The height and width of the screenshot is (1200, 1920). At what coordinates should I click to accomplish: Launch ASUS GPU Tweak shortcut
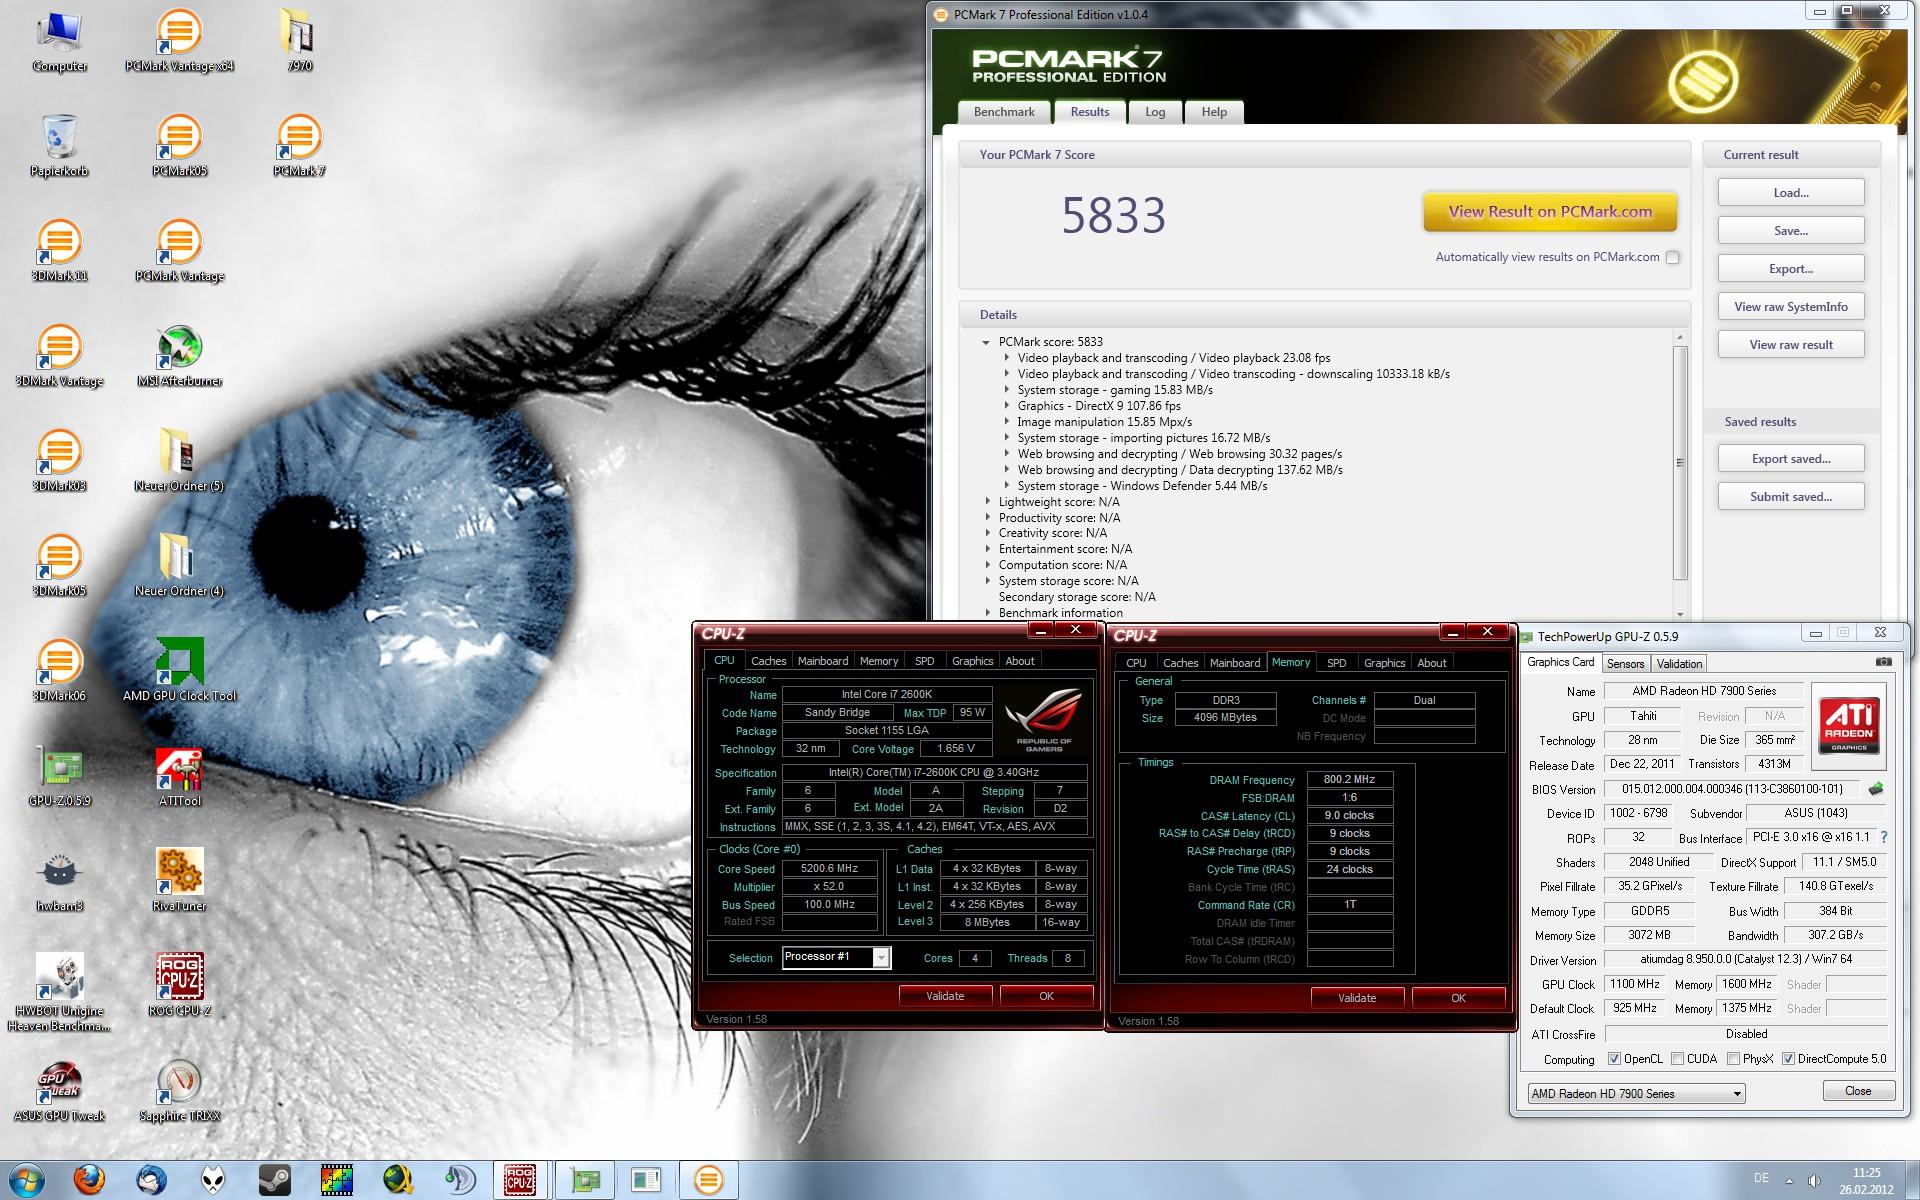(59, 1092)
